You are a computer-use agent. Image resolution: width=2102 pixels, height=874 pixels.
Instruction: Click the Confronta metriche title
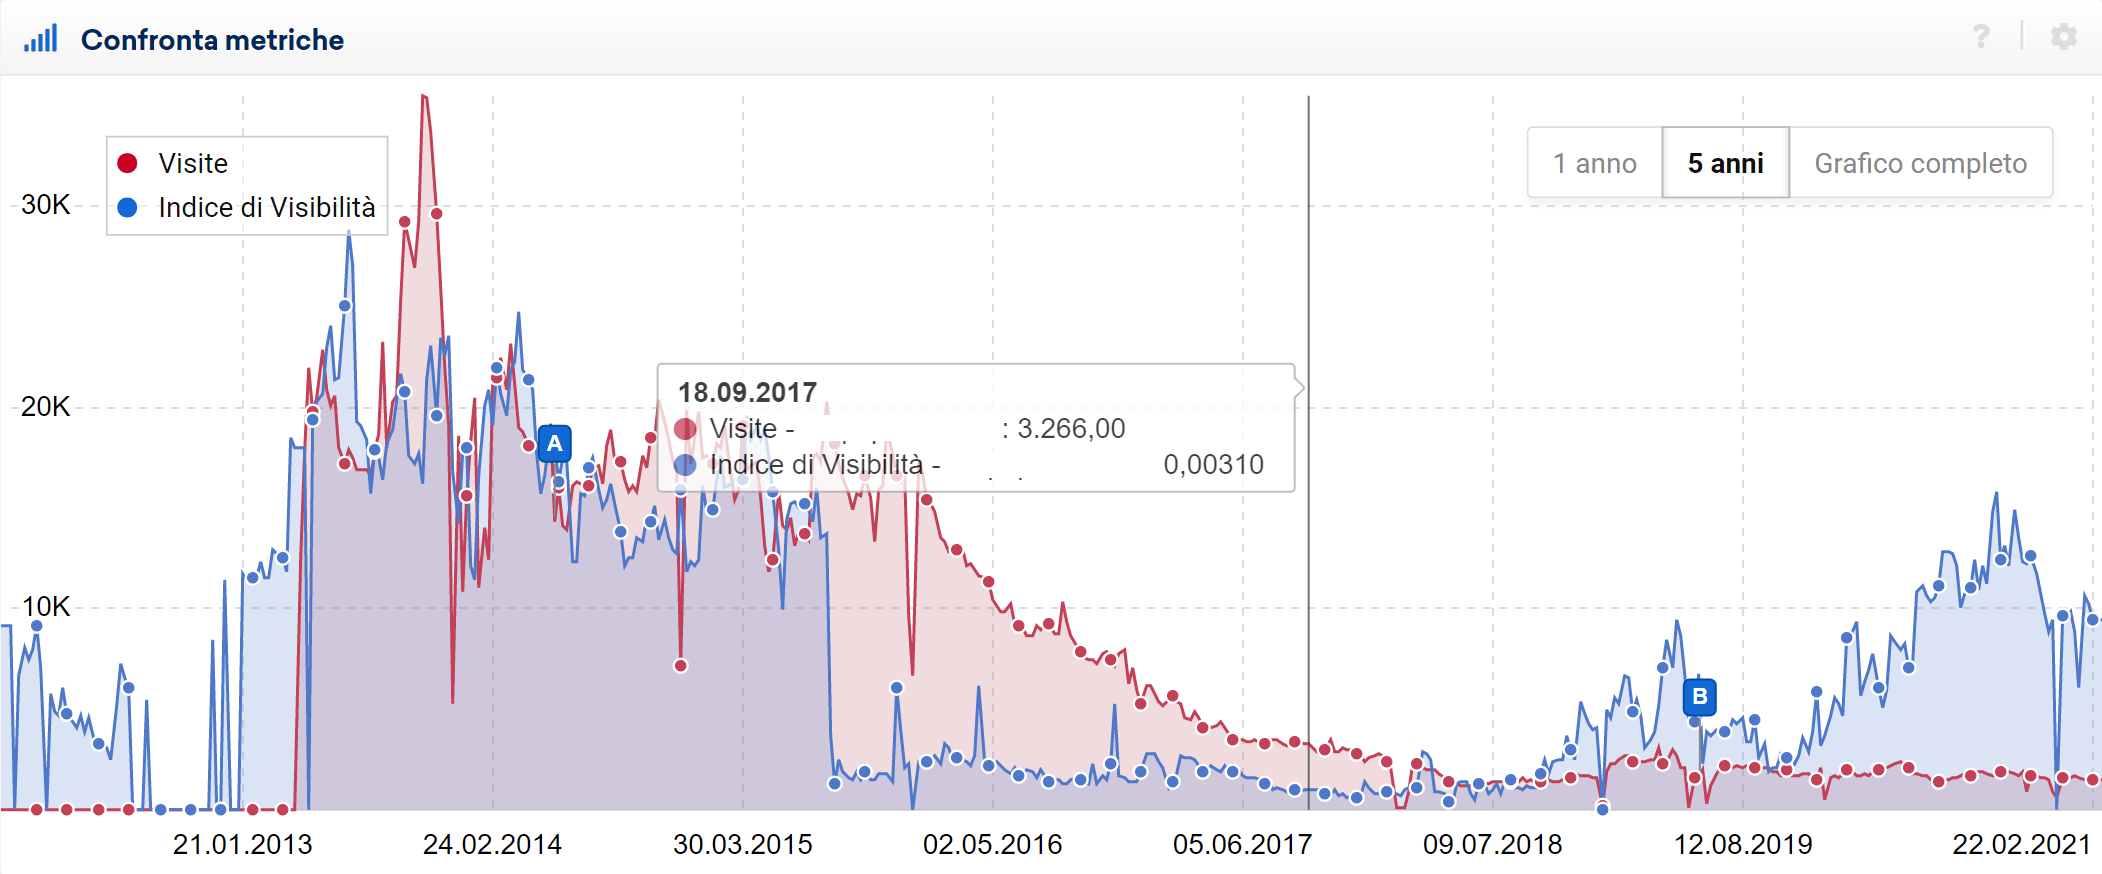click(x=212, y=40)
